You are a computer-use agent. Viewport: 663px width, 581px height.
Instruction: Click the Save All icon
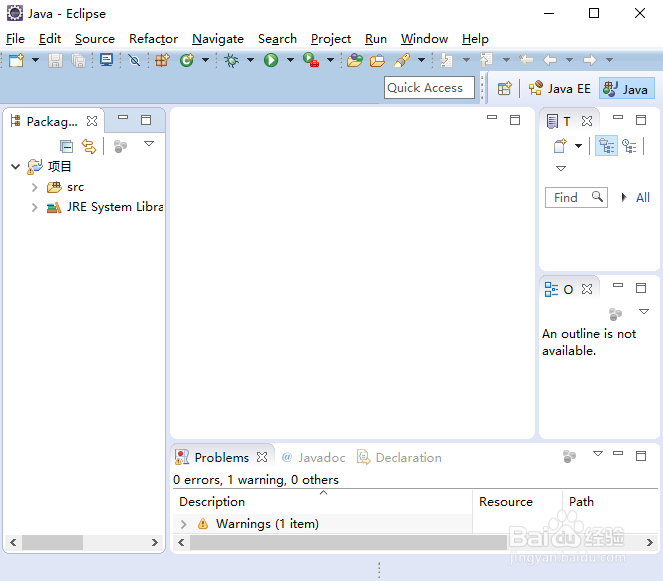point(78,60)
